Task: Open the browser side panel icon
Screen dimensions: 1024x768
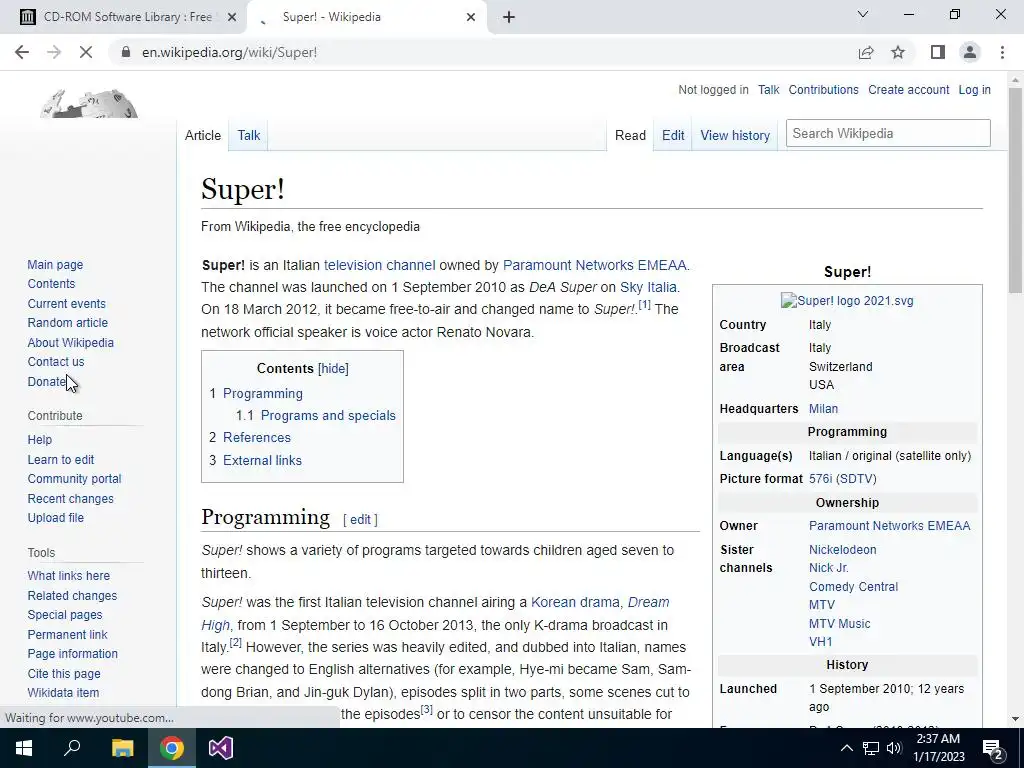Action: 938,52
